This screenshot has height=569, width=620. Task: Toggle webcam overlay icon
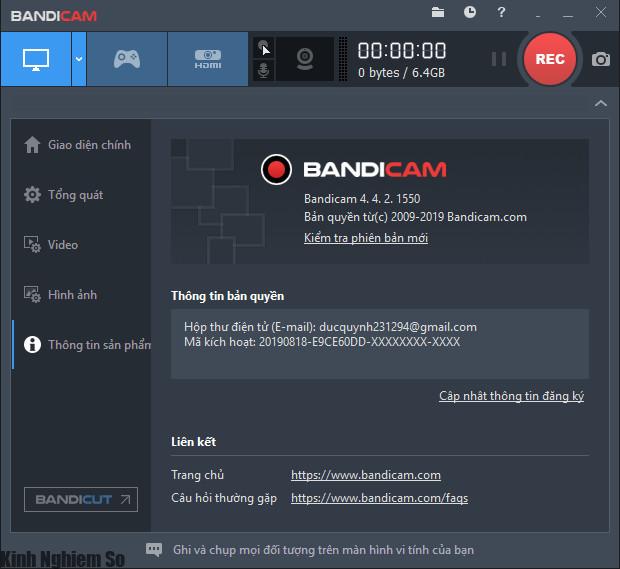point(305,59)
